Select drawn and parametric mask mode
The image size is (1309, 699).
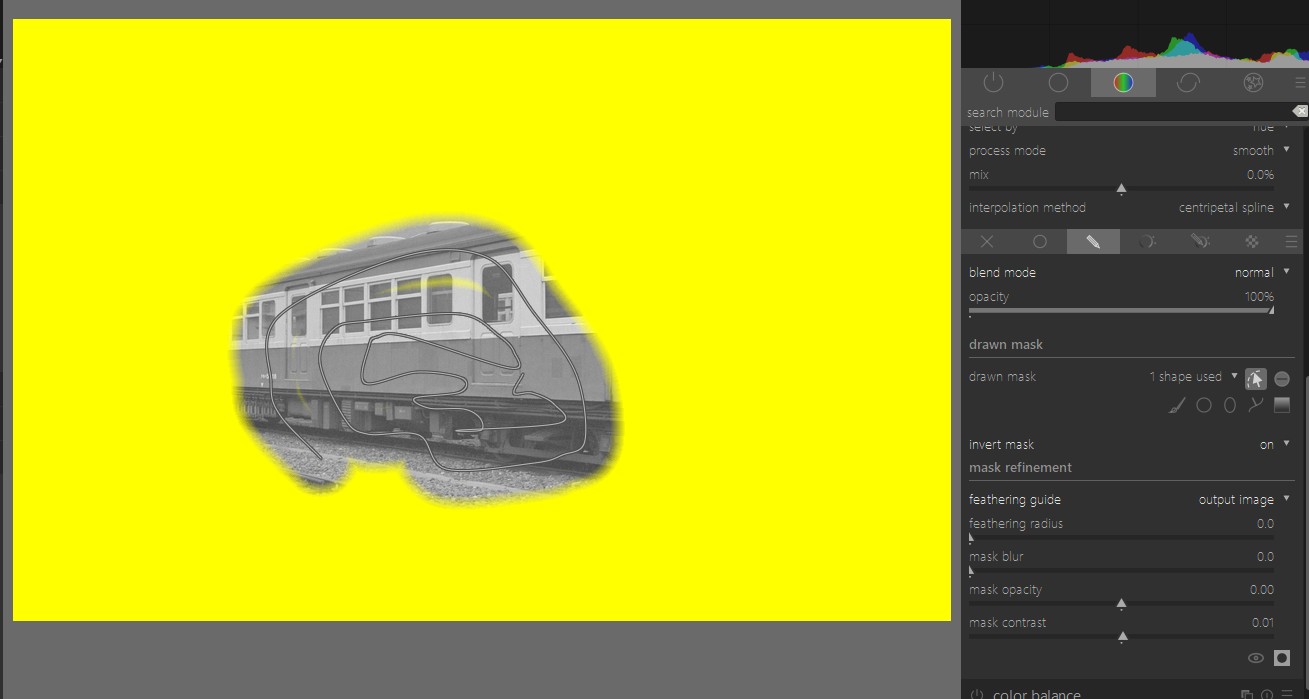(1200, 242)
